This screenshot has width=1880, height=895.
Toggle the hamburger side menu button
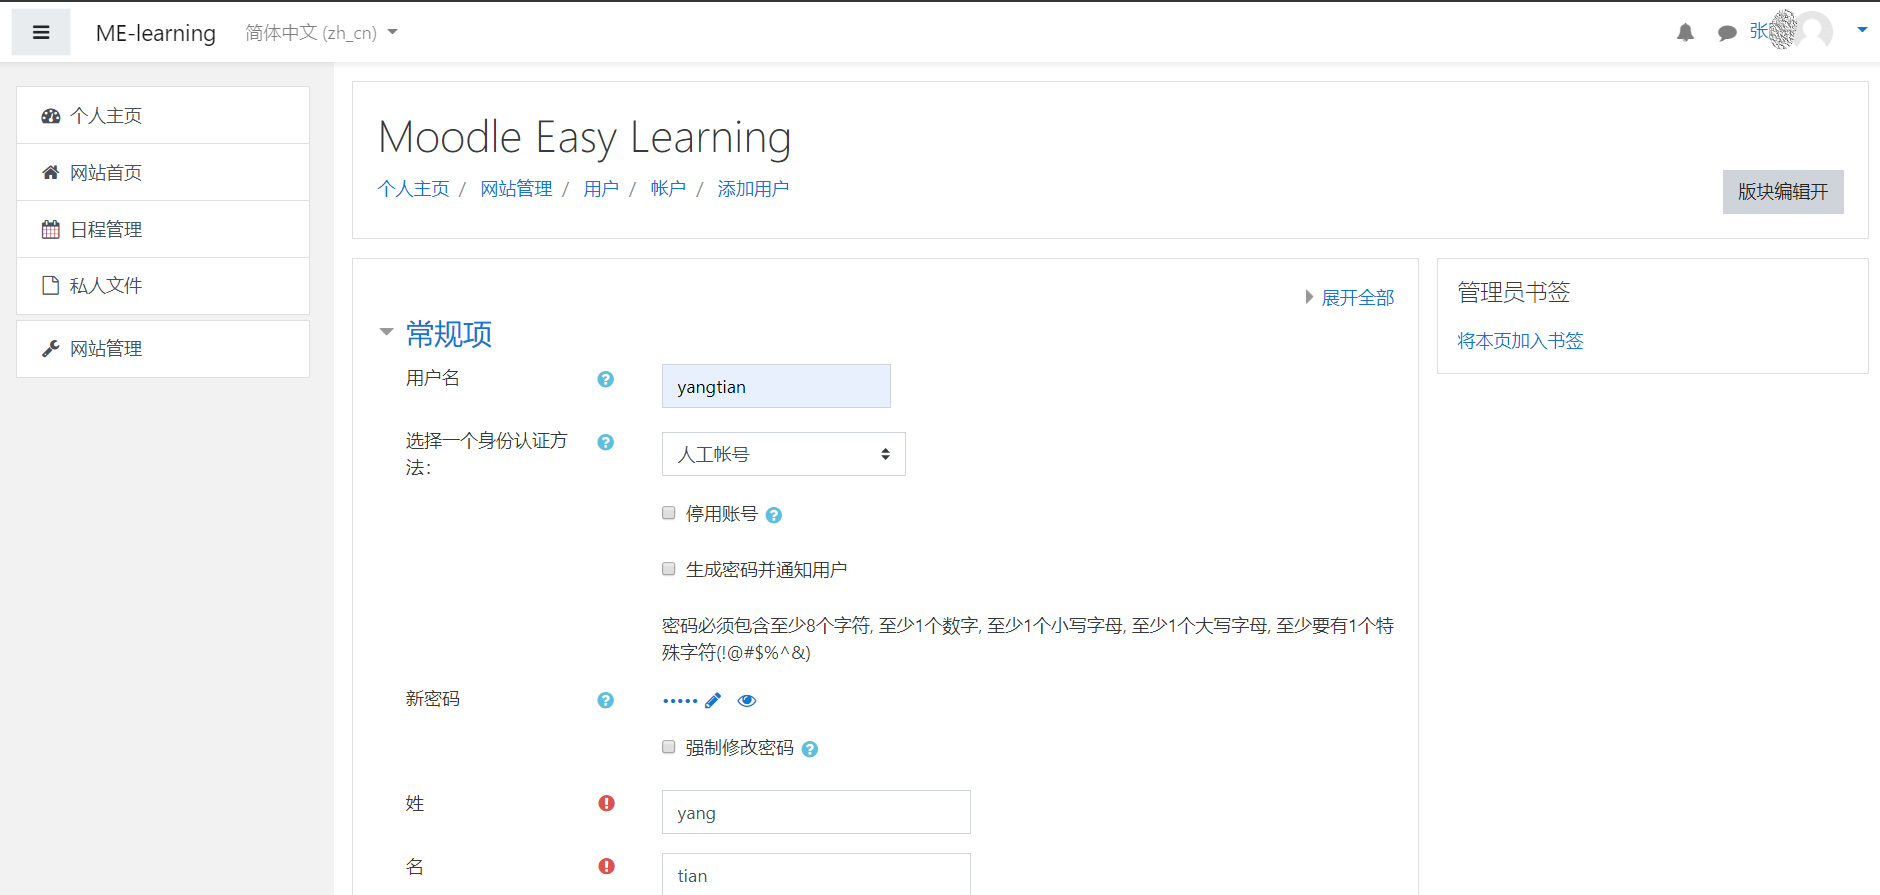[41, 32]
